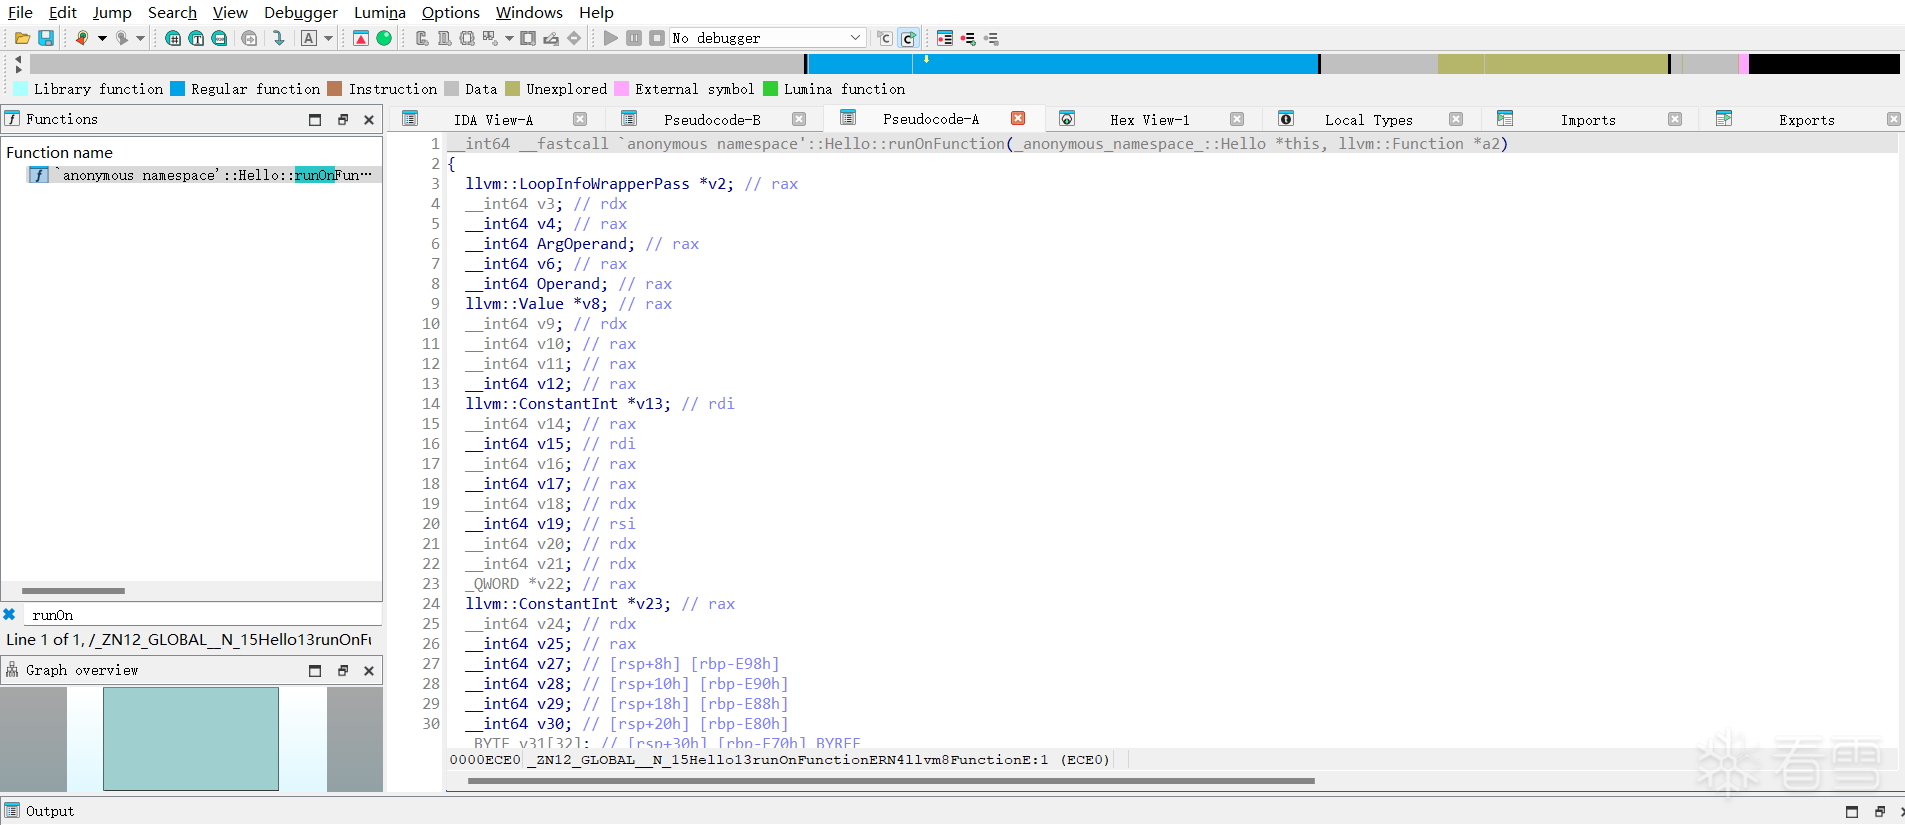Click the debugger pause icon
1905x825 pixels.
coord(634,38)
